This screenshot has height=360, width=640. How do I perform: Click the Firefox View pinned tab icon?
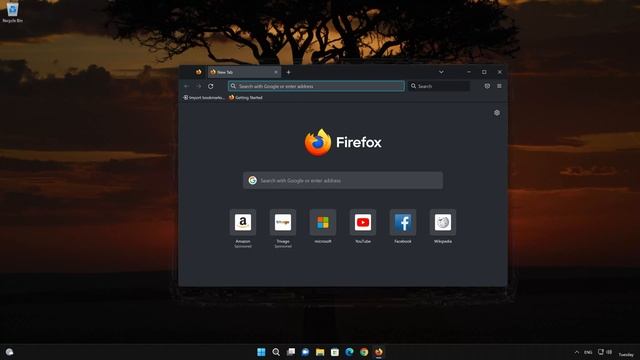click(199, 72)
